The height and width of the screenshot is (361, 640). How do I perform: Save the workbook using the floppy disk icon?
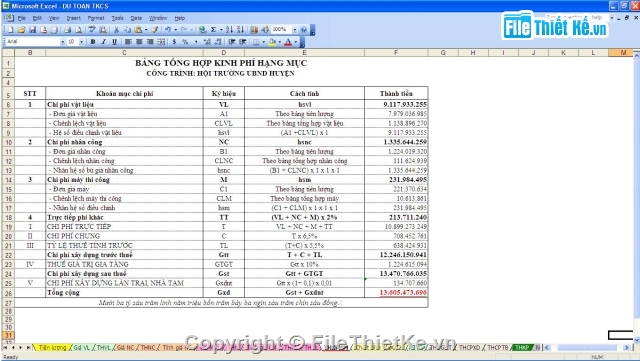[x=32, y=30]
